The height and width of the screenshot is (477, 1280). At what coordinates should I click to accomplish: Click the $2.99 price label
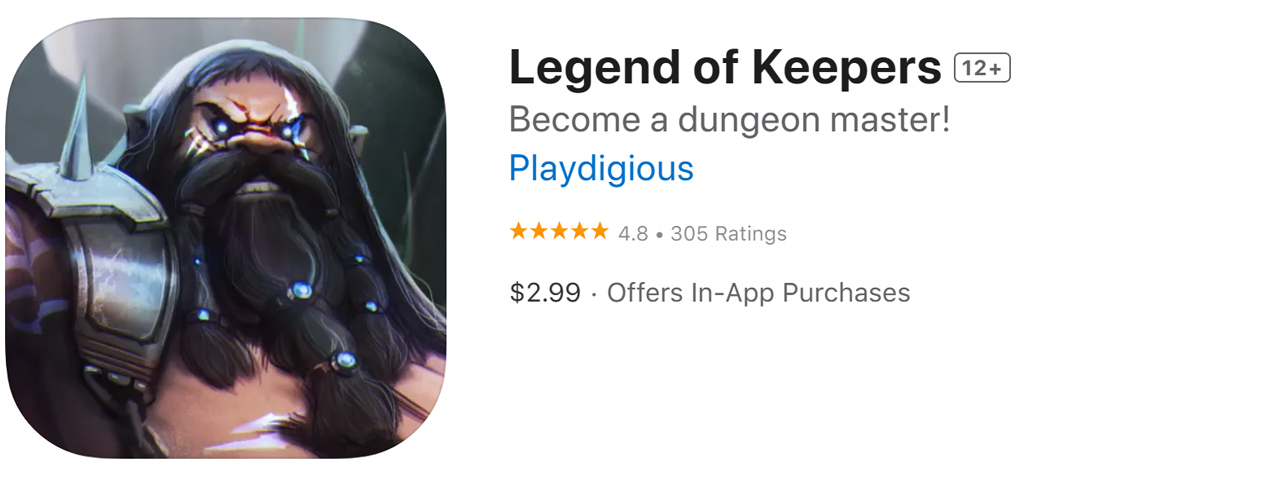click(545, 292)
